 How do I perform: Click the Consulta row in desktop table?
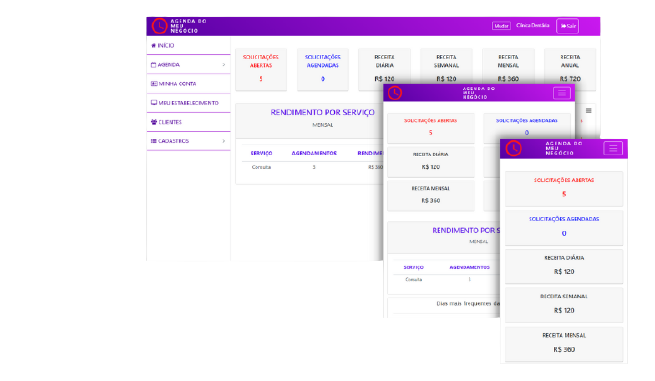click(312, 167)
